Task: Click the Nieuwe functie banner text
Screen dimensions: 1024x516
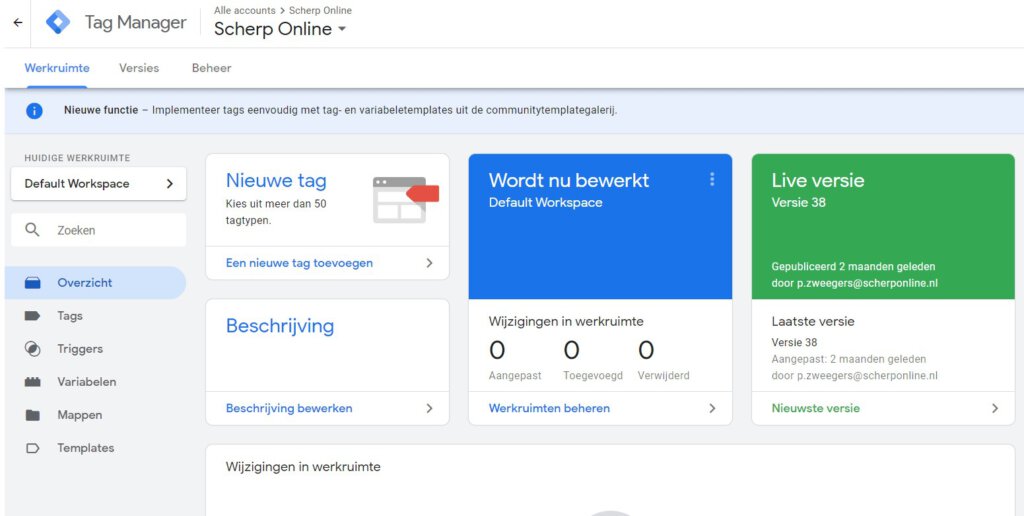Action: (x=340, y=110)
